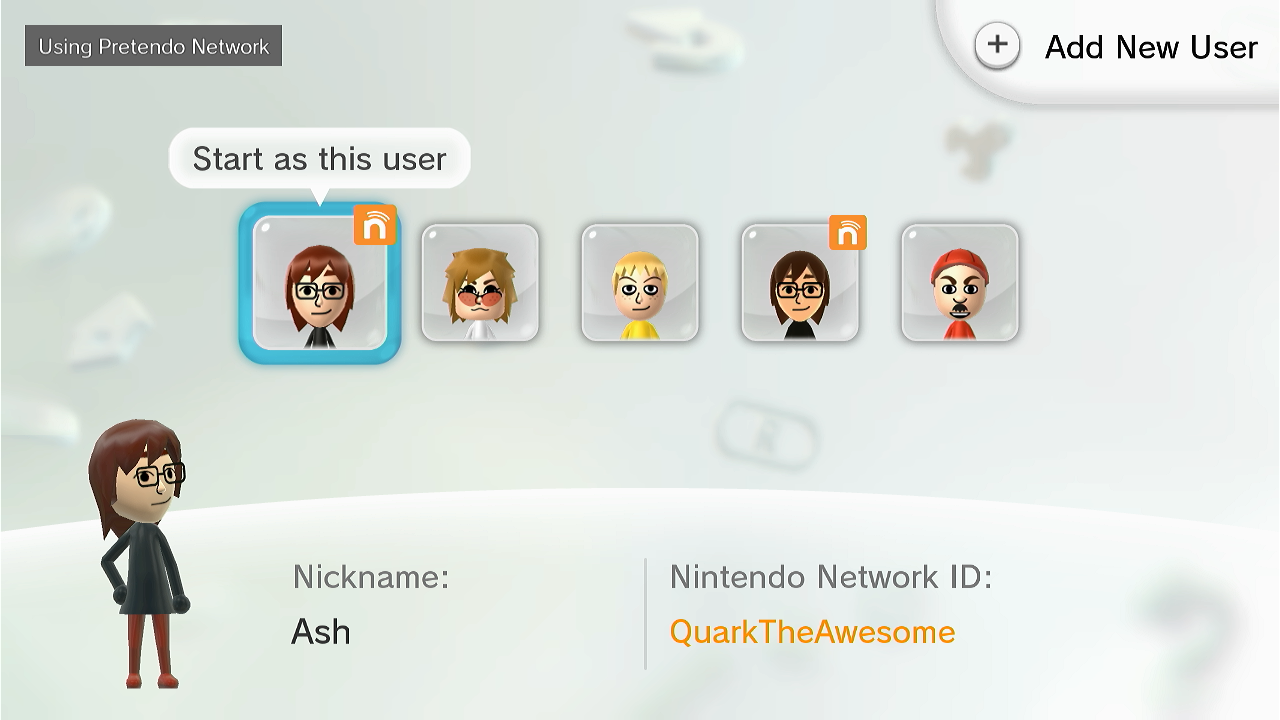
Task: Click the Nintendo Network ID label
Action: [x=830, y=577]
